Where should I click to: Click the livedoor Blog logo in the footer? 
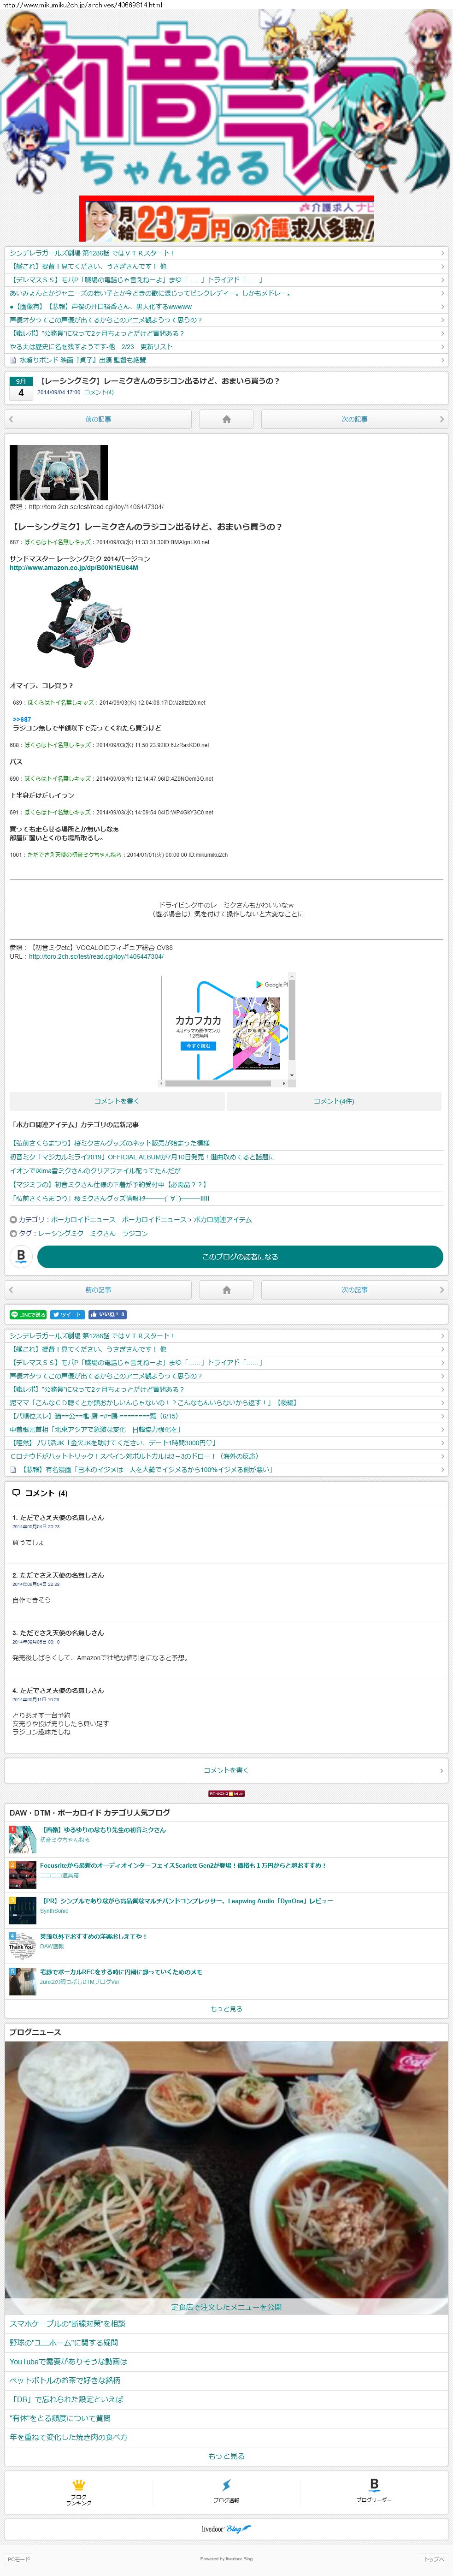click(226, 2529)
